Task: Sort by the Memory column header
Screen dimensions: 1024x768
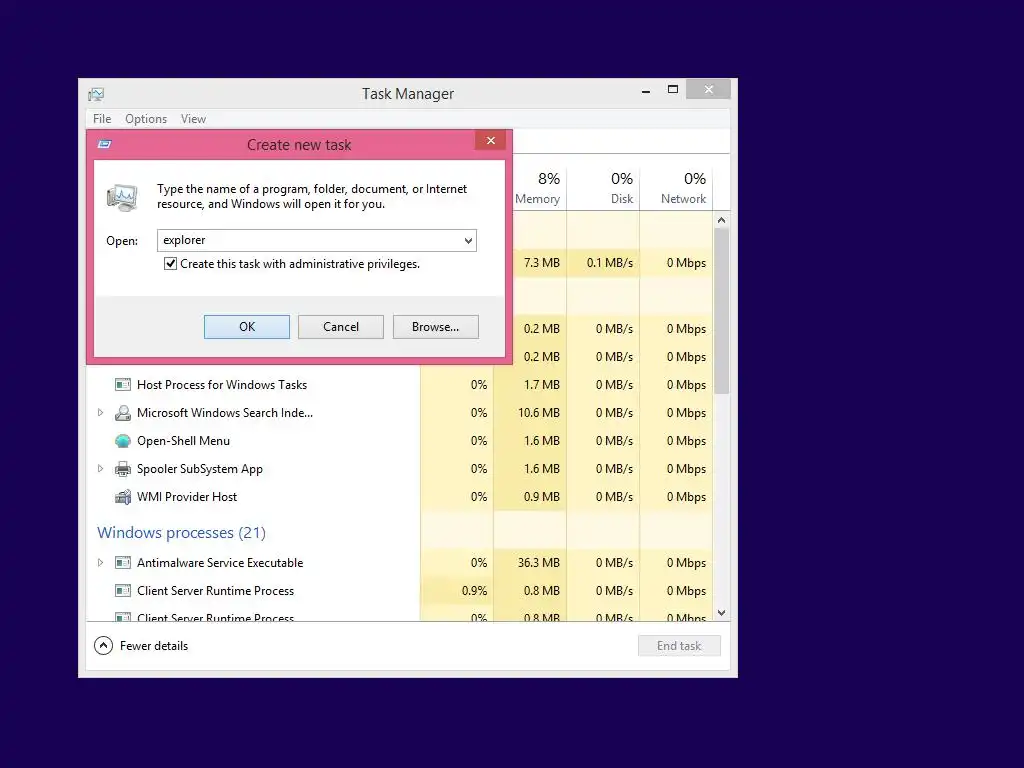Action: click(x=537, y=187)
